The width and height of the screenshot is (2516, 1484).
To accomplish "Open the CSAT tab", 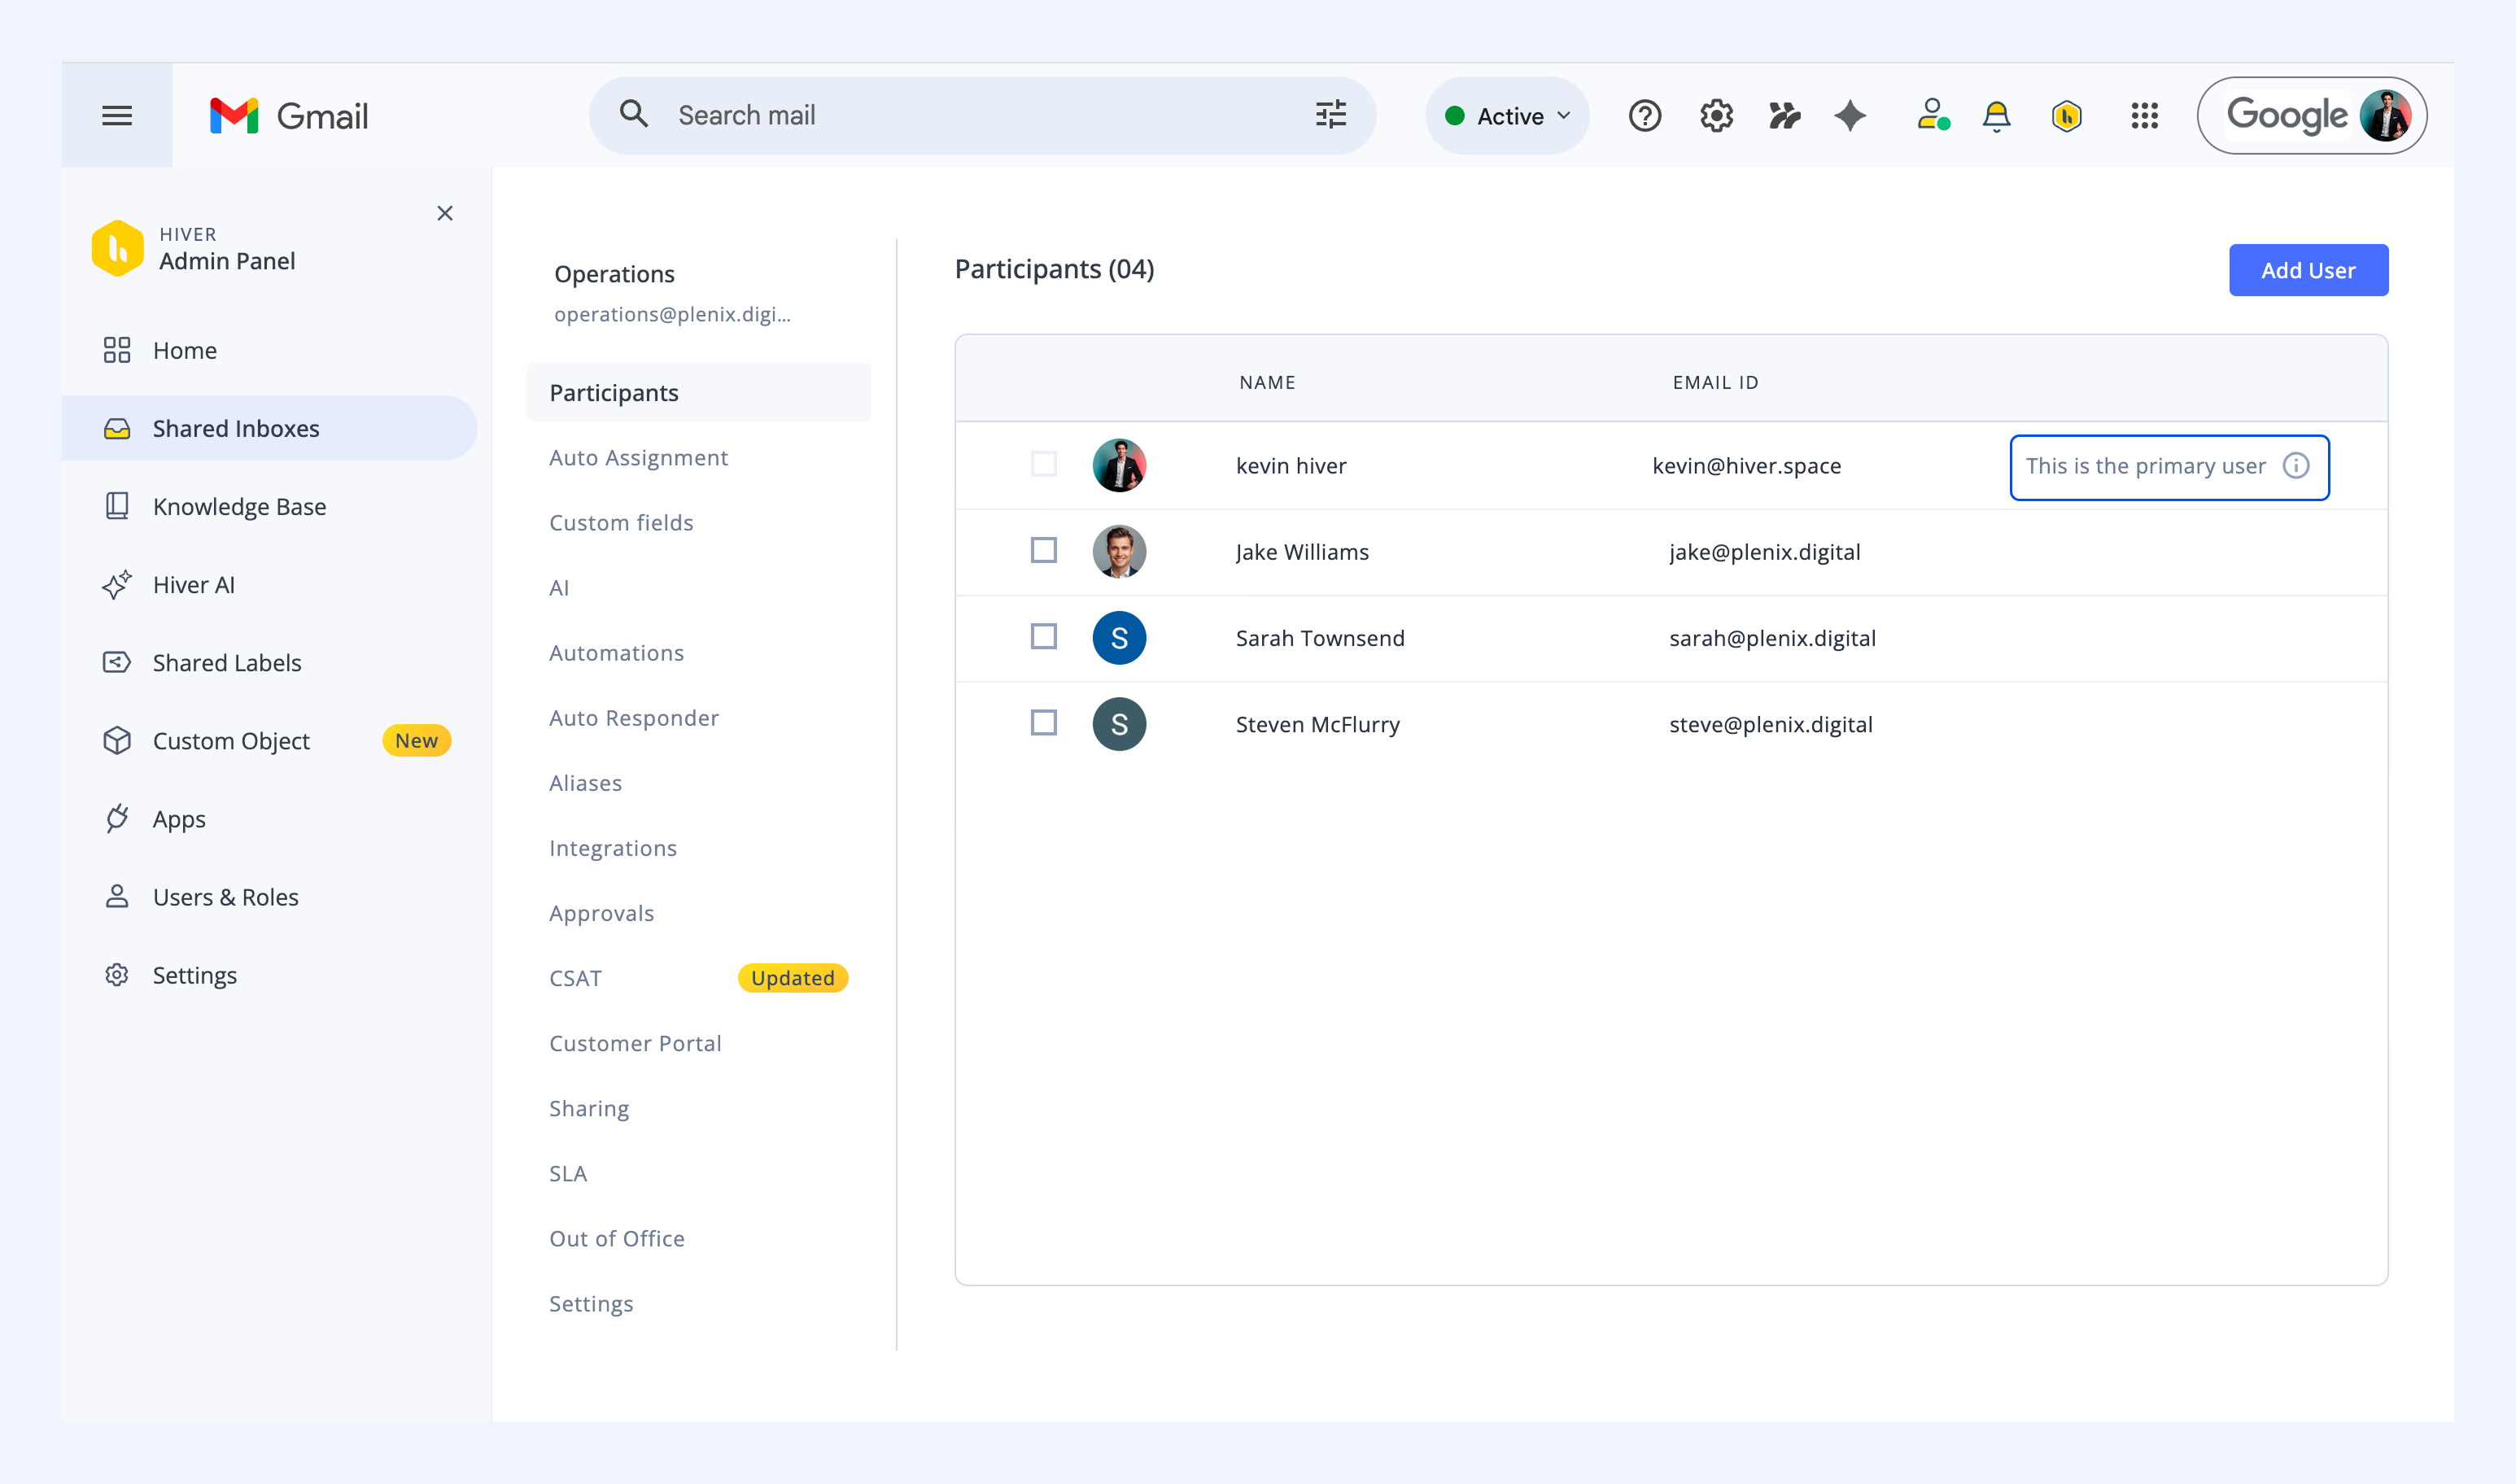I will 575,978.
